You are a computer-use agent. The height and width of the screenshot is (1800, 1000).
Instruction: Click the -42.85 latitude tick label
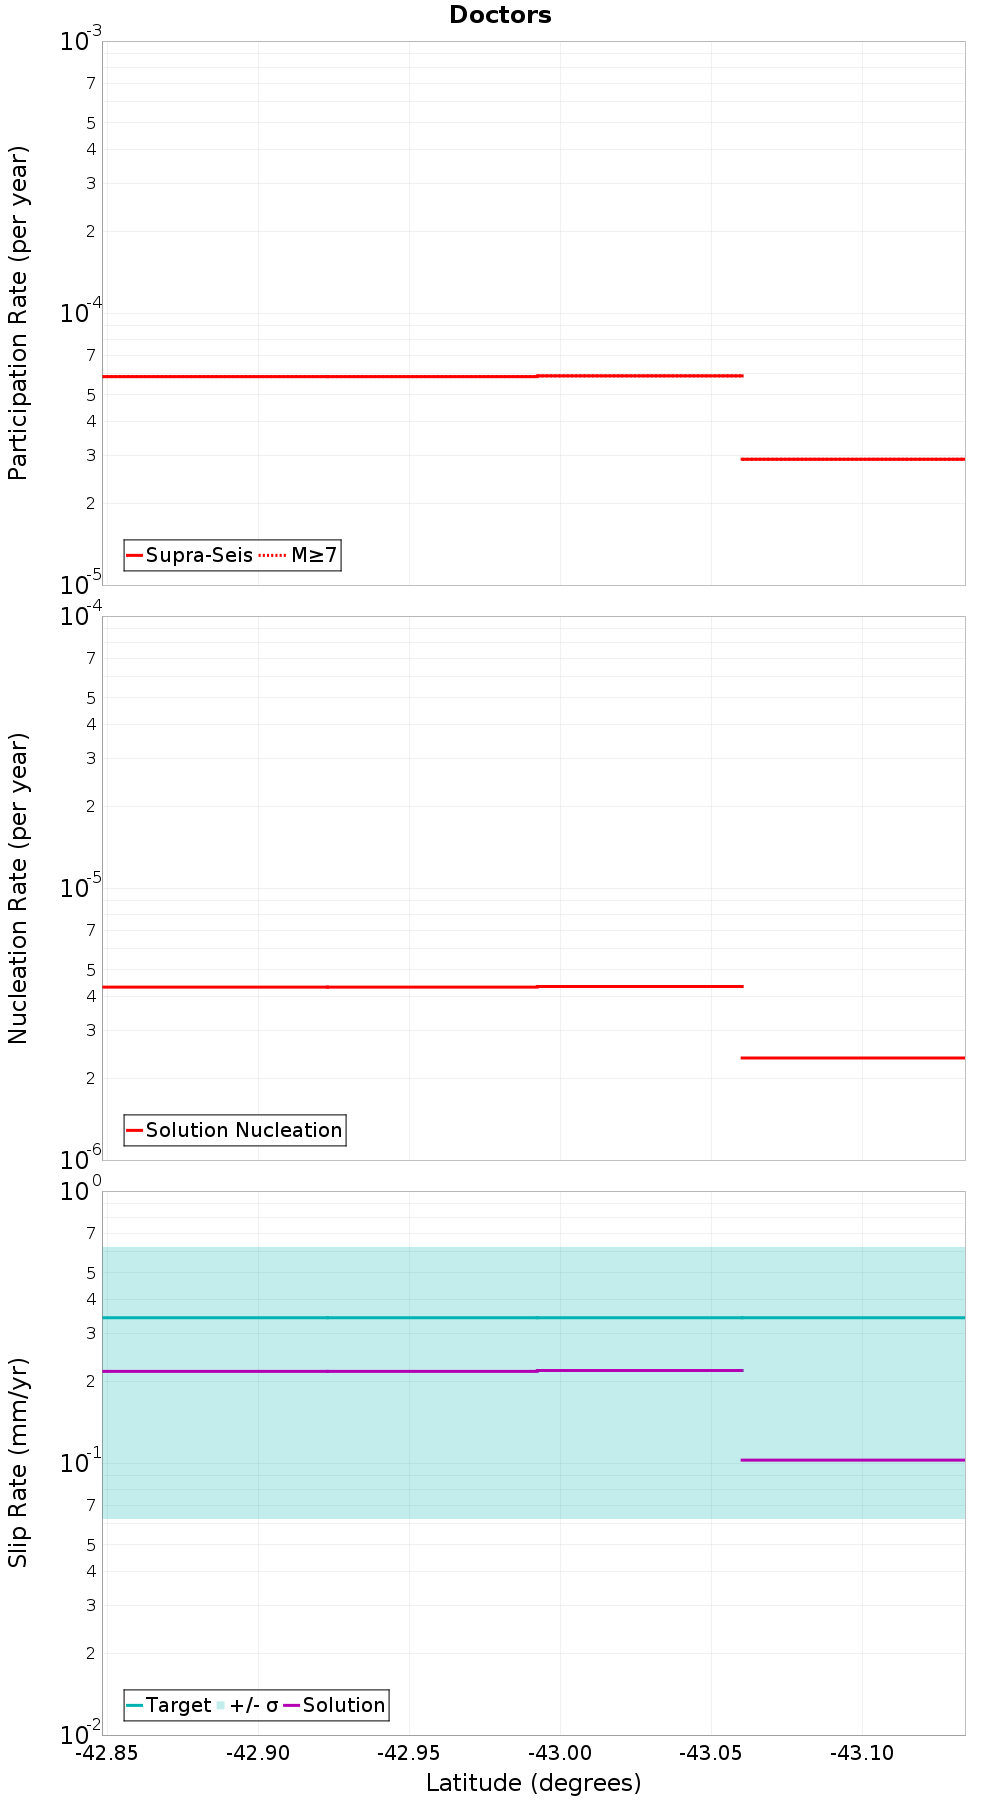pyautogui.click(x=108, y=1753)
